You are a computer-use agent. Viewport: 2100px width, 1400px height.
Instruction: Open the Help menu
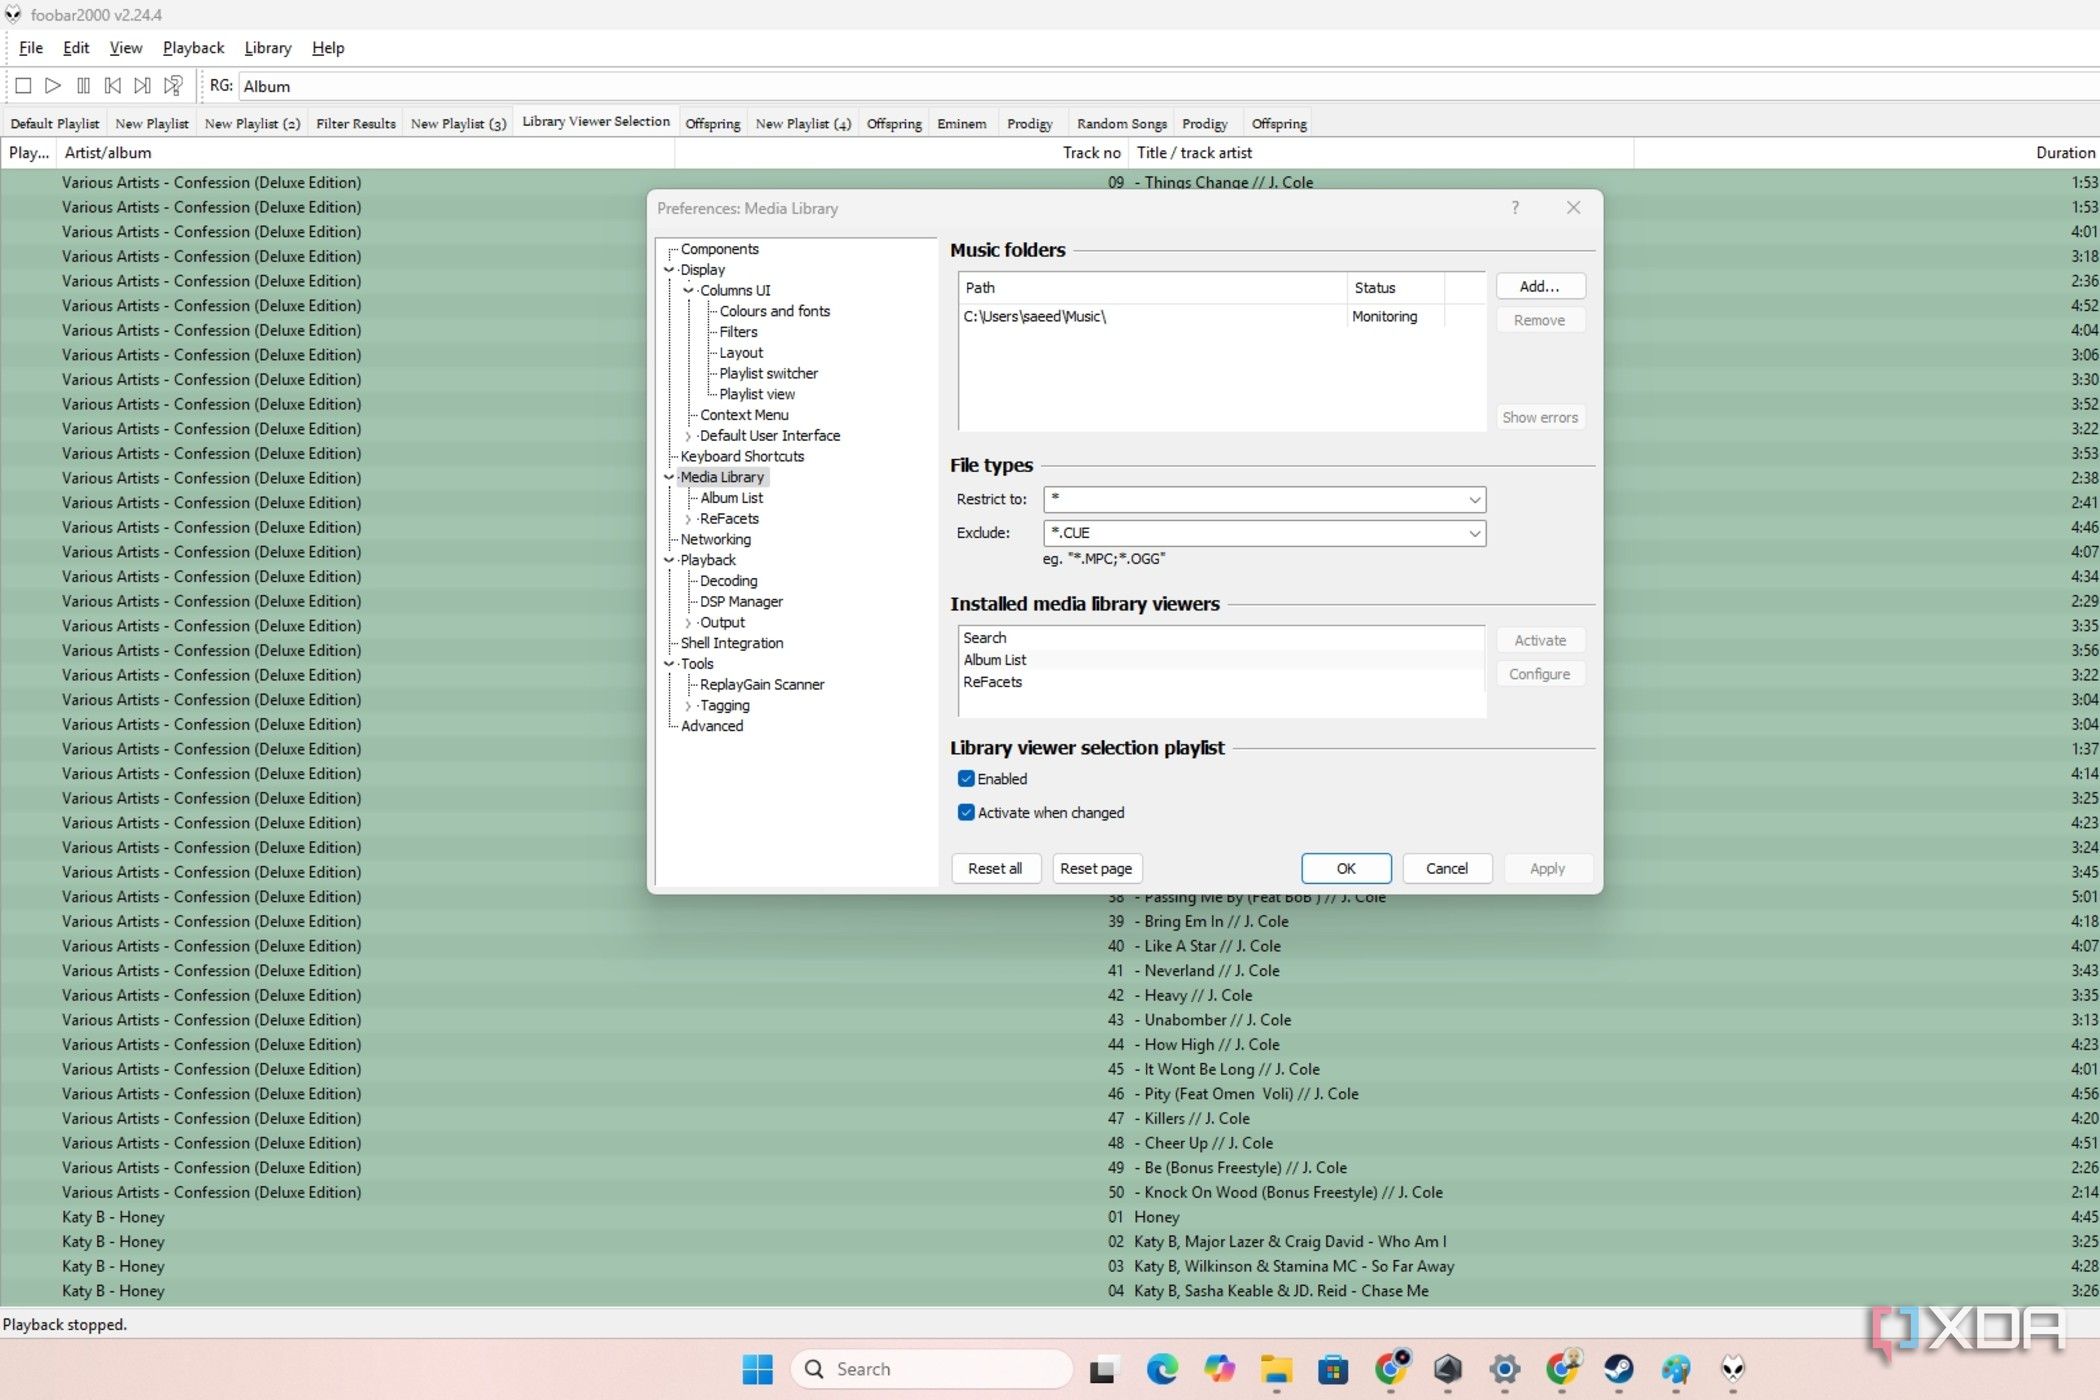coord(328,47)
